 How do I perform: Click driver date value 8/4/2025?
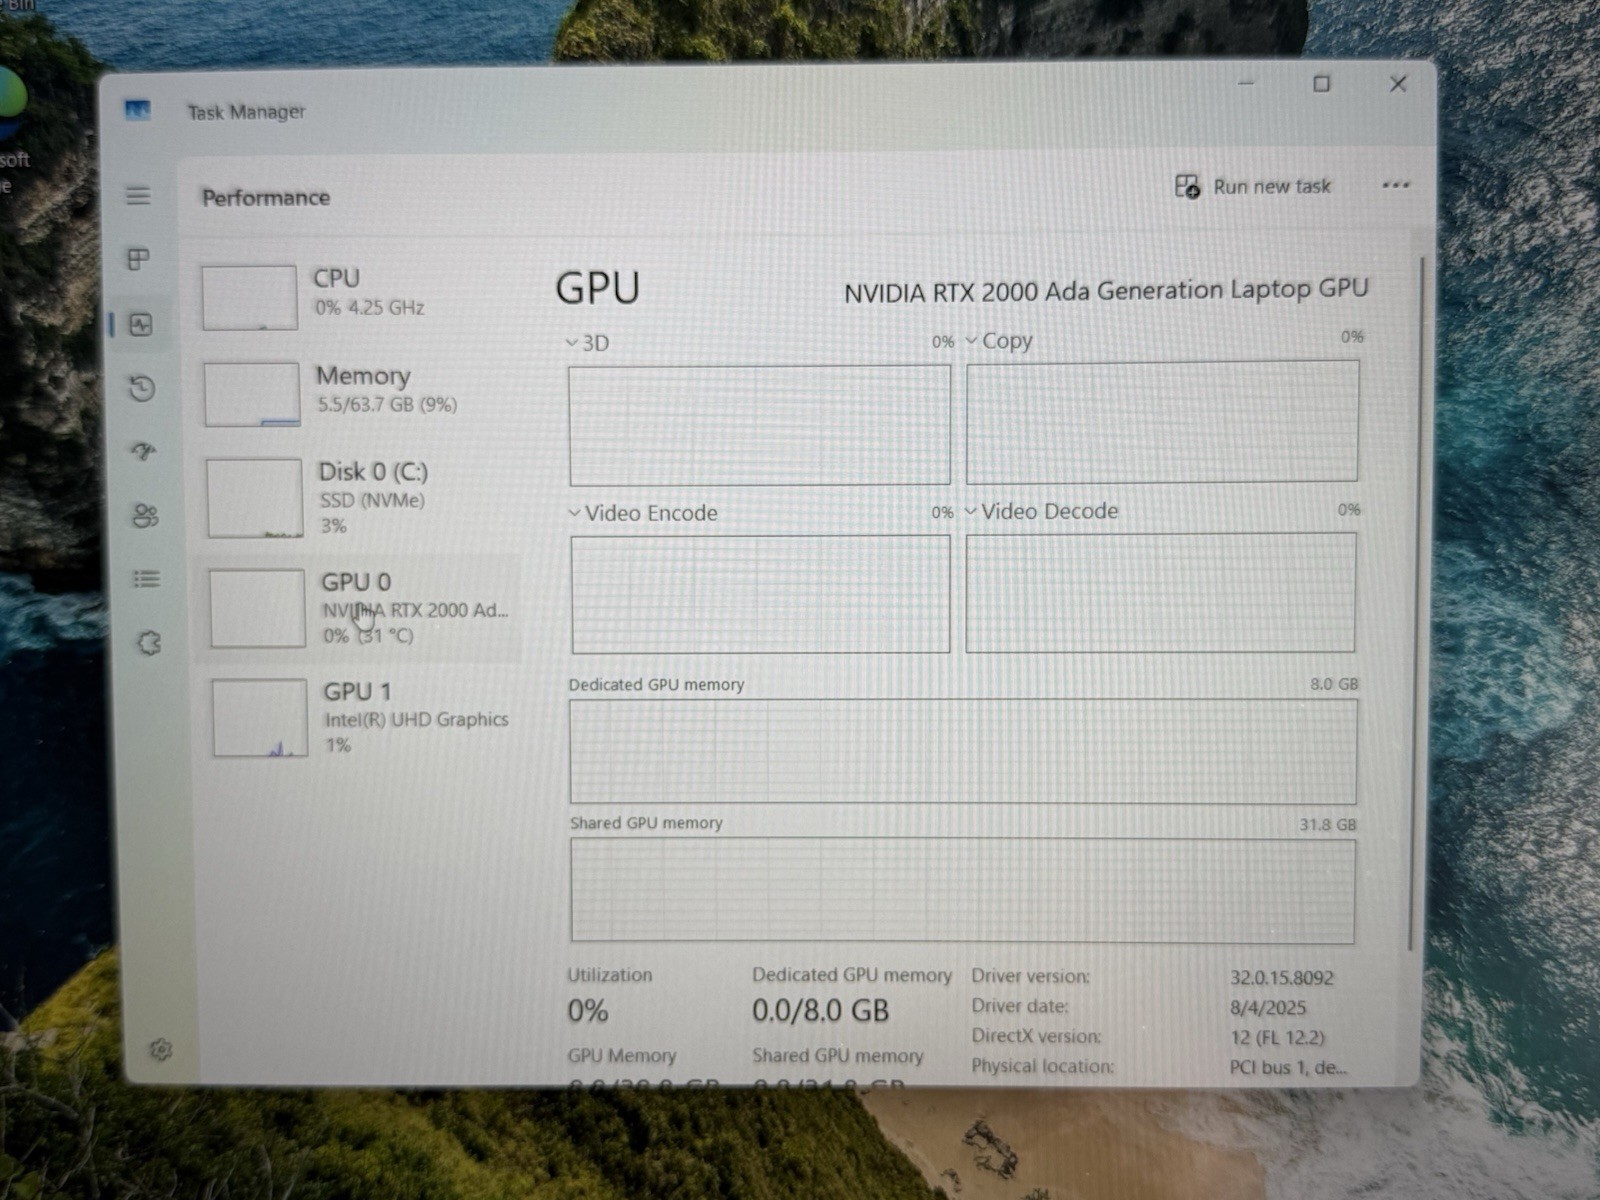click(1268, 1007)
